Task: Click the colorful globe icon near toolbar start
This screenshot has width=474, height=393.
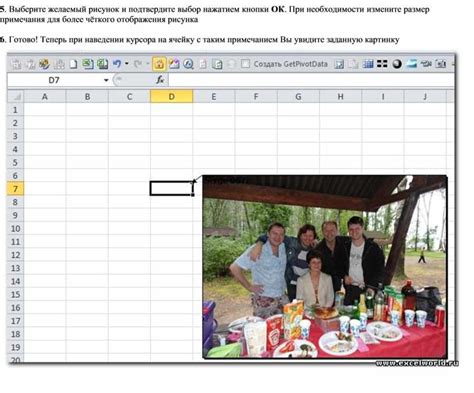Action: click(x=44, y=64)
